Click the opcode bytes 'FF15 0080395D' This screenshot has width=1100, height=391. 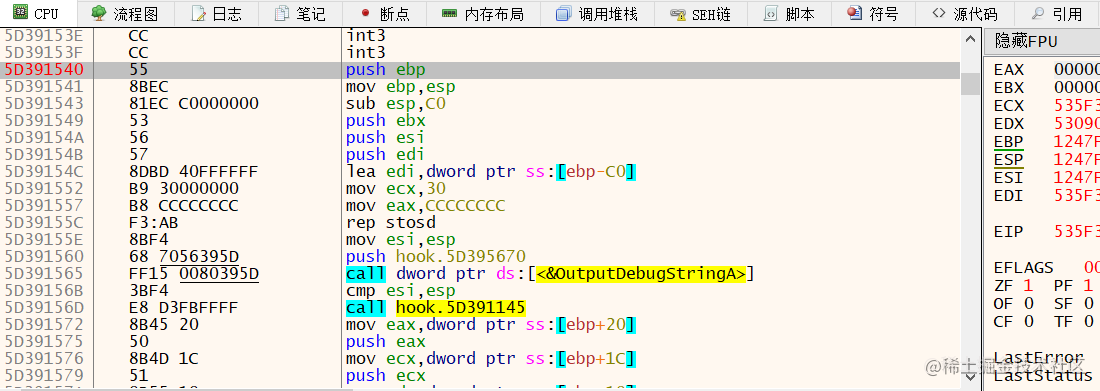pyautogui.click(x=194, y=274)
